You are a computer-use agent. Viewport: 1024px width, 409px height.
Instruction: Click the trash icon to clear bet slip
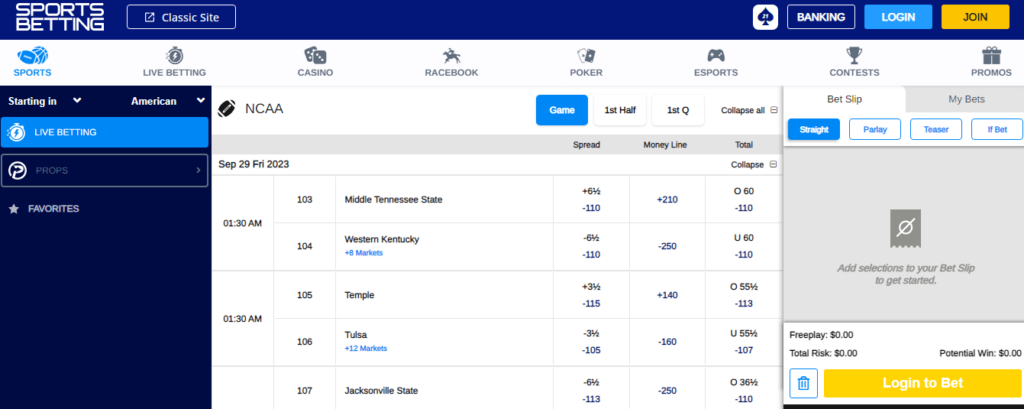click(803, 384)
